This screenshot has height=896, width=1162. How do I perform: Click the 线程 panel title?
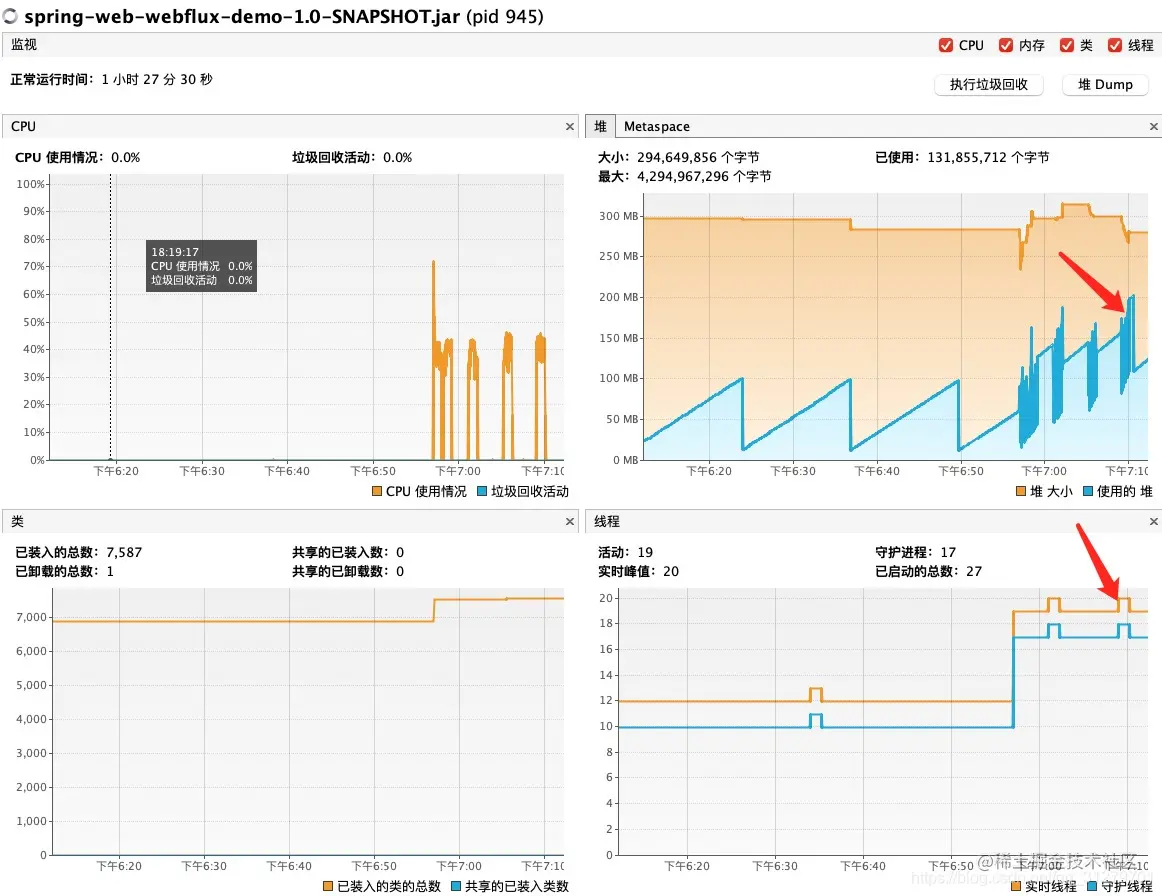606,522
